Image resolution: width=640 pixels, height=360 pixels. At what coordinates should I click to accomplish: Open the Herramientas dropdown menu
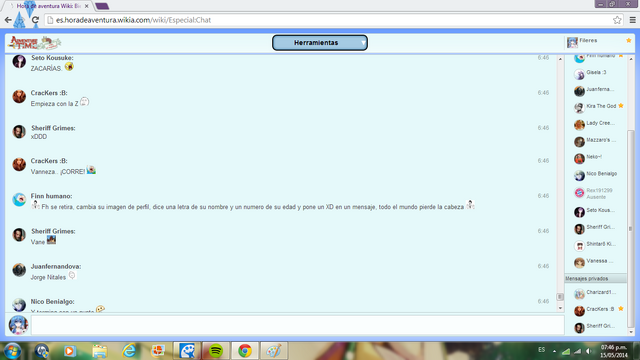[320, 42]
